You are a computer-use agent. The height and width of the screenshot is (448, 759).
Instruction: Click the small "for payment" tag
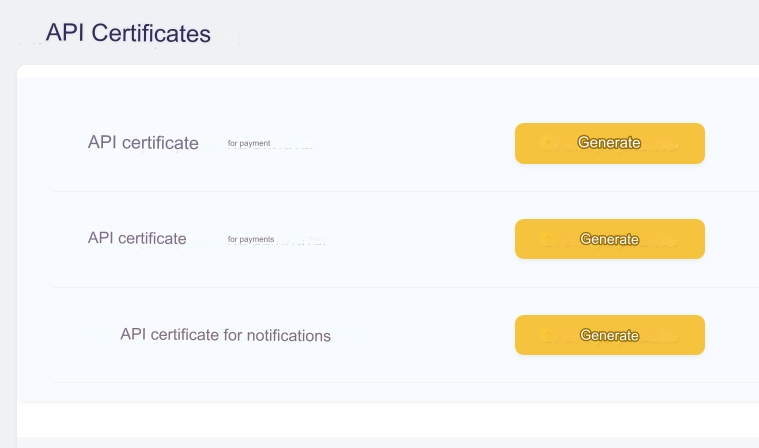coord(249,144)
